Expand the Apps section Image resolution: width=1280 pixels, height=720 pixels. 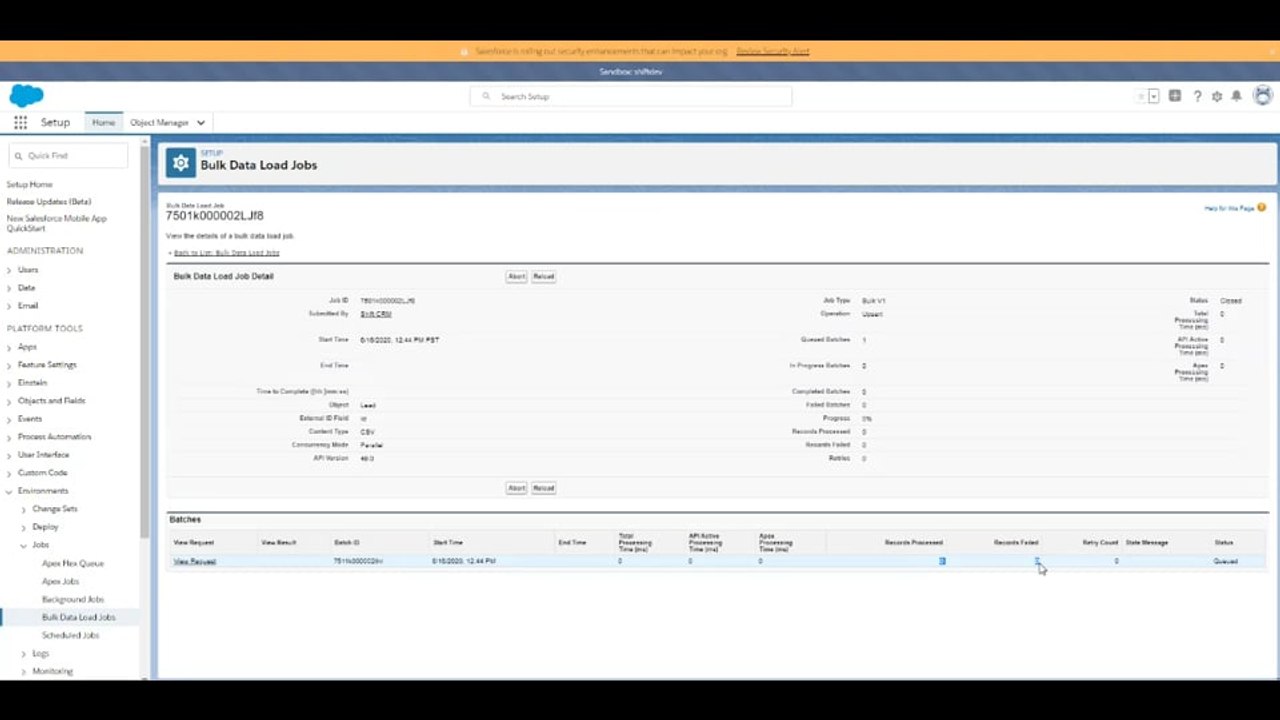[9, 347]
